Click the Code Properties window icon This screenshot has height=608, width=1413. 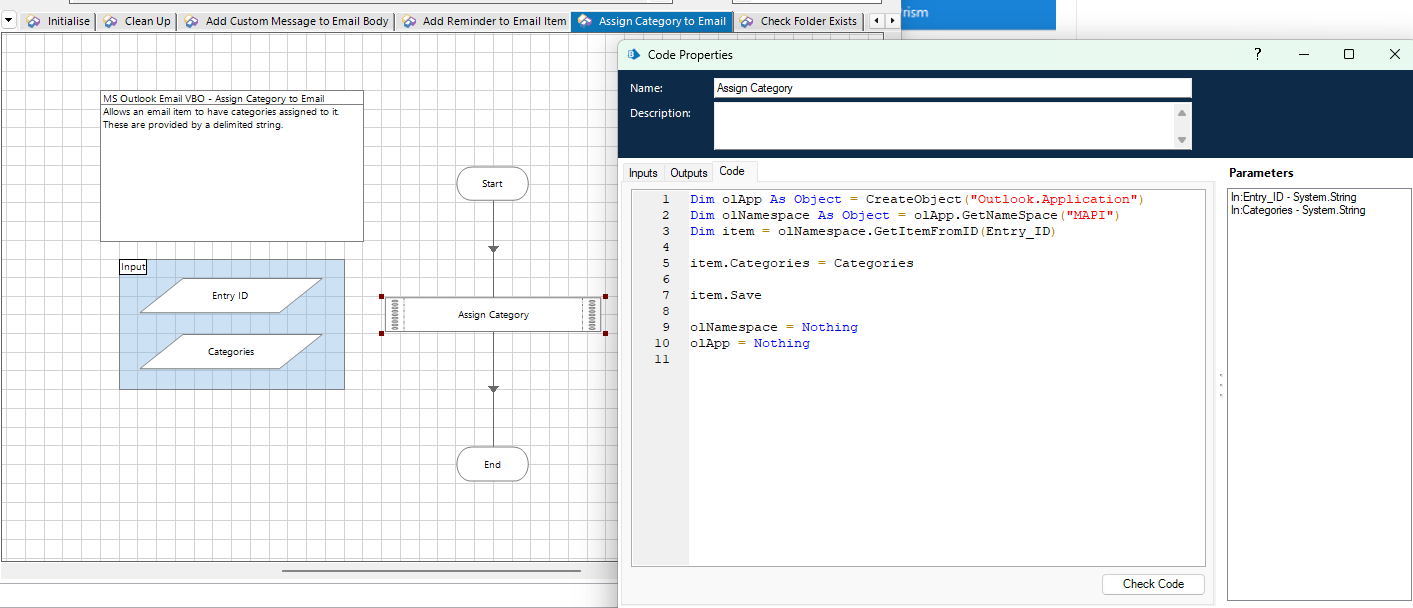tap(632, 55)
